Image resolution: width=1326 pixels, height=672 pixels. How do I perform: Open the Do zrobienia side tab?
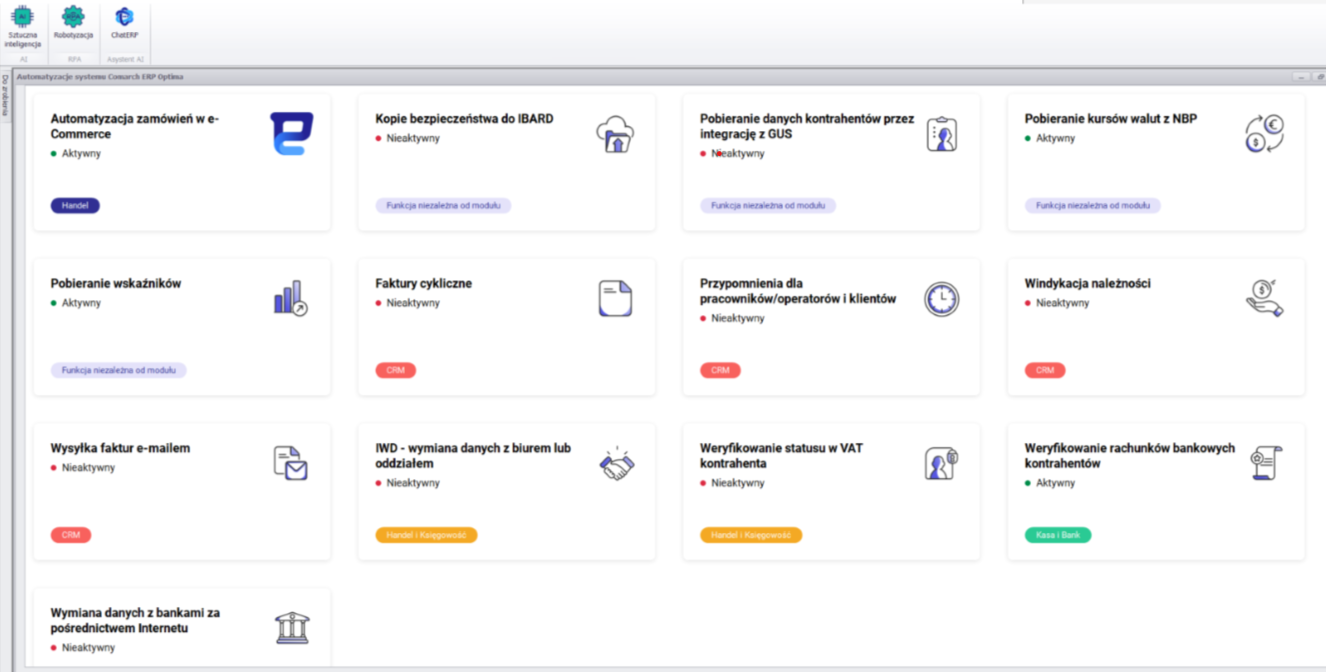[5, 96]
